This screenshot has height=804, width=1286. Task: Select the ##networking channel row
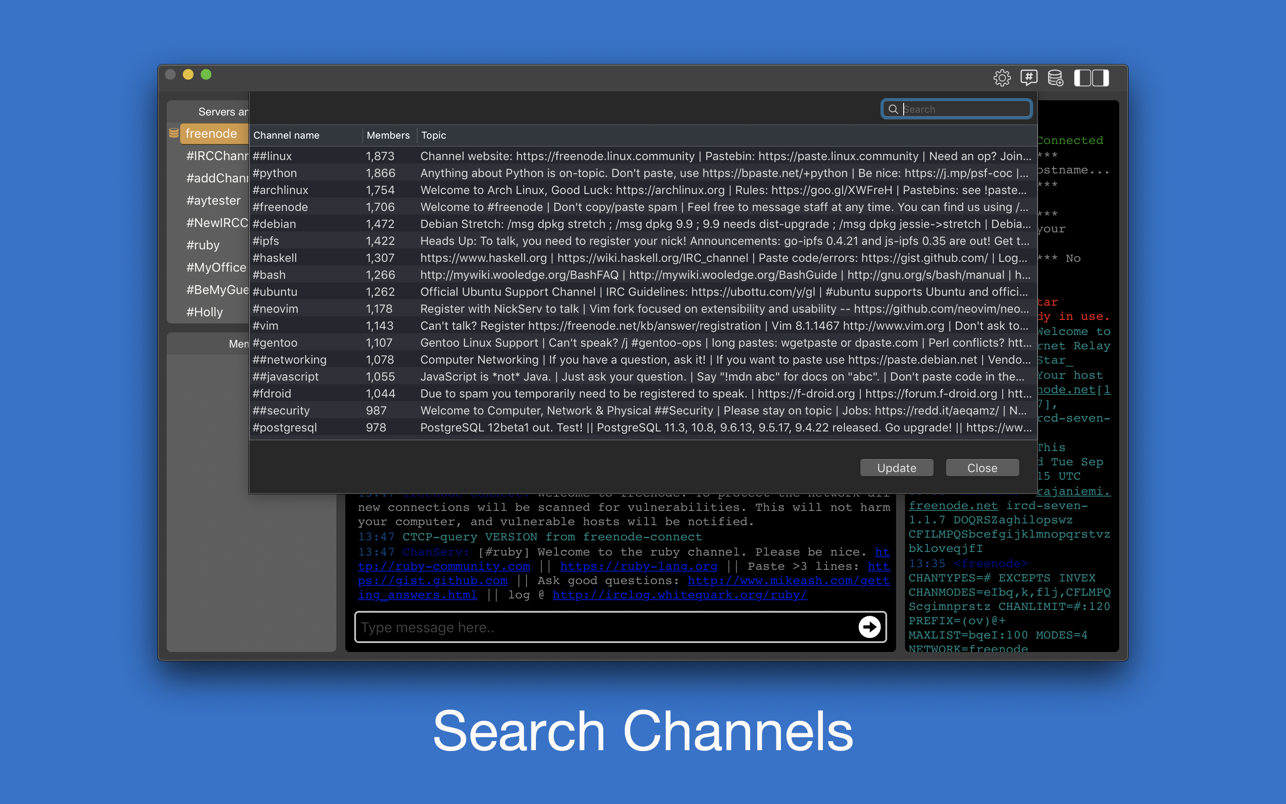point(642,360)
